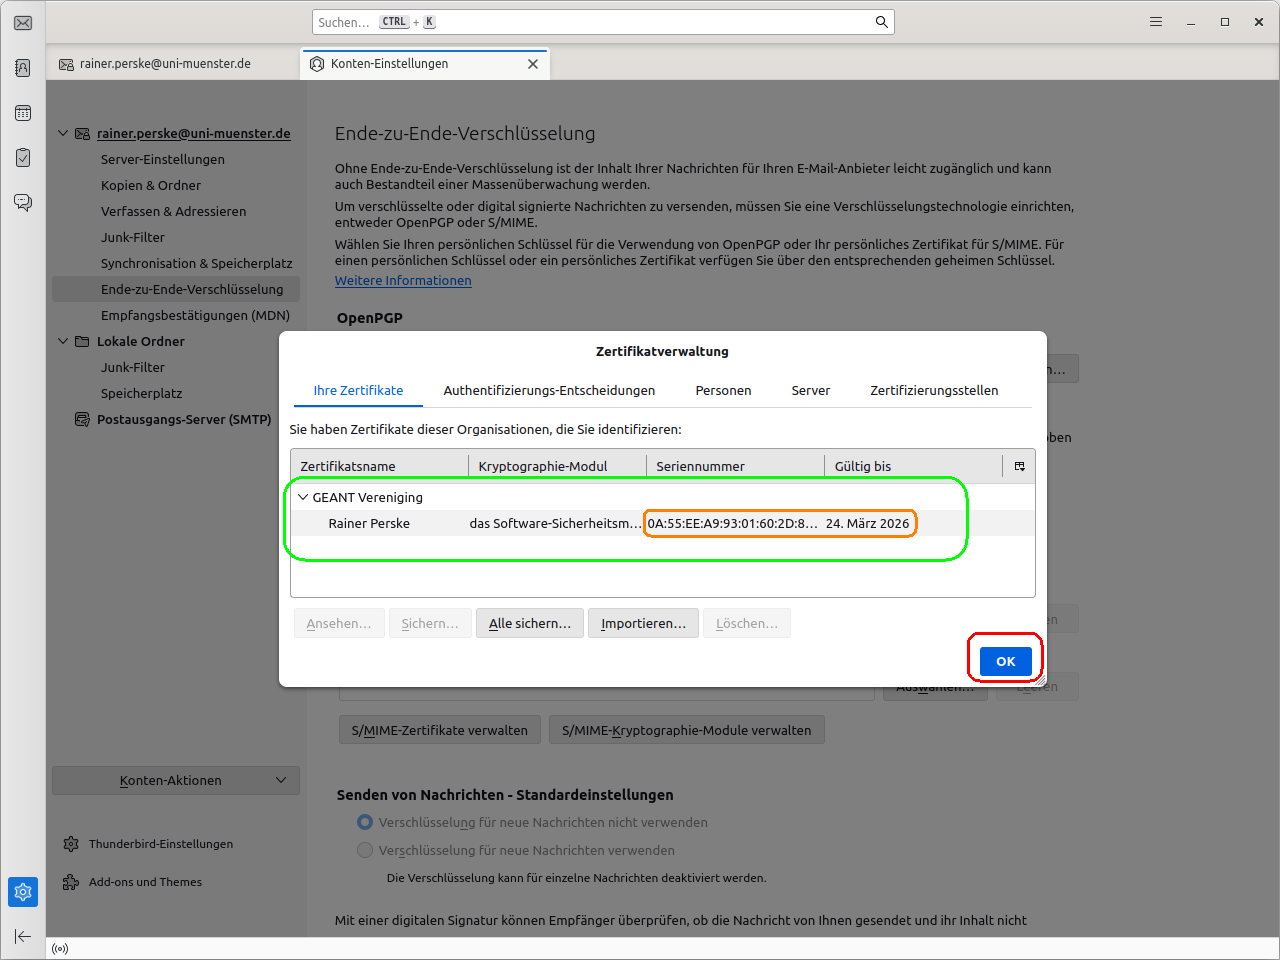Click the Settings gear in sidebar
Screen dimensions: 1280x960
point(23,891)
